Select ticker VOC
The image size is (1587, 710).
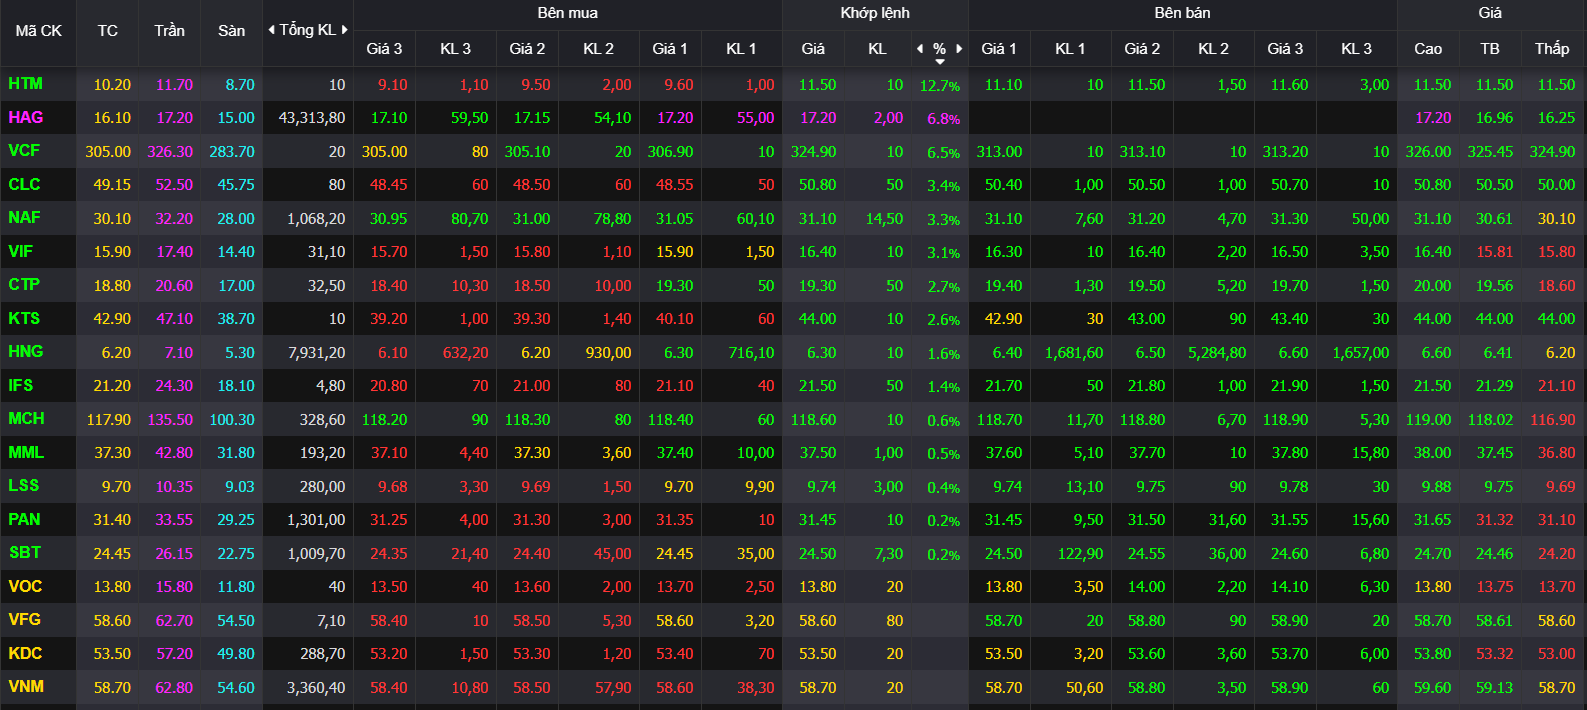[25, 586]
